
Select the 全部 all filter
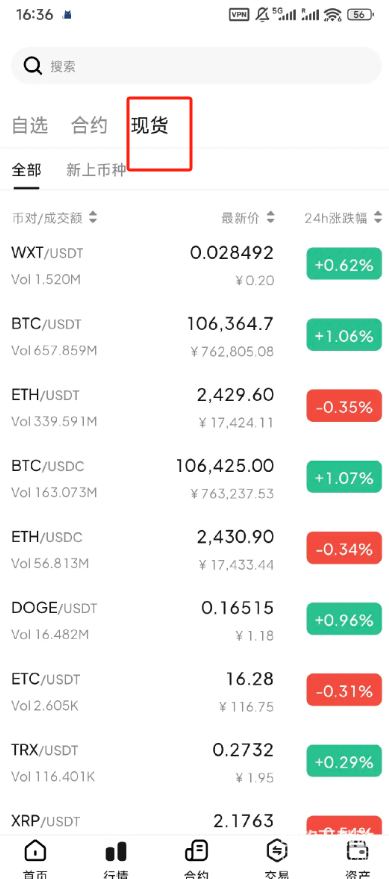[x=26, y=170]
